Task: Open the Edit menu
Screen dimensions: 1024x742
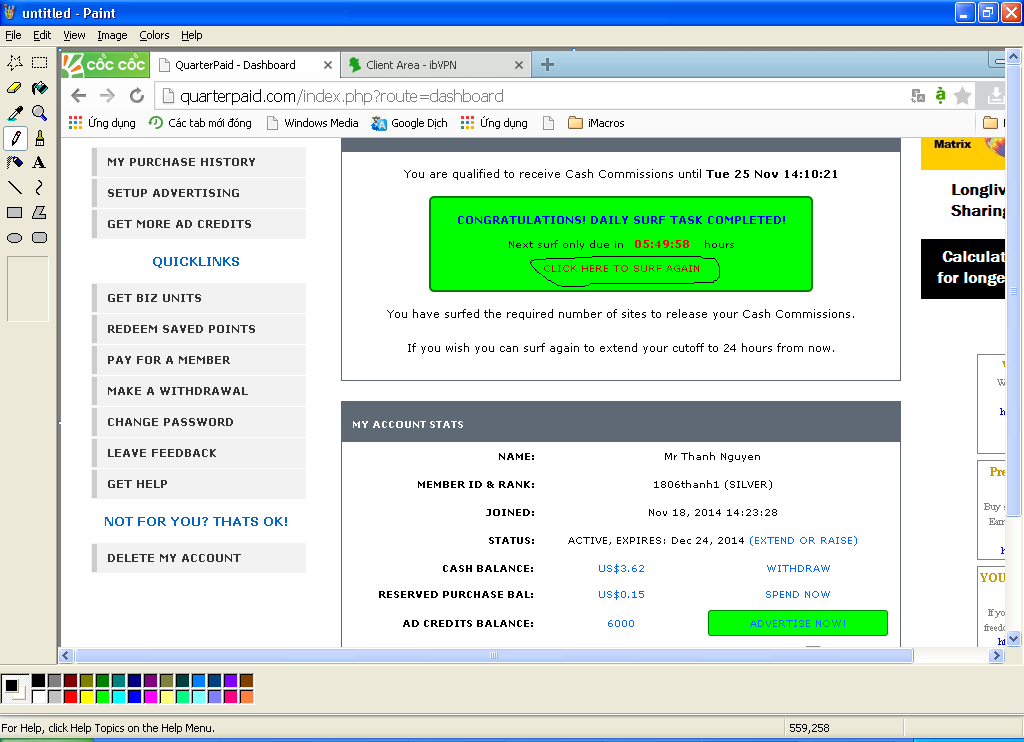Action: click(x=42, y=35)
